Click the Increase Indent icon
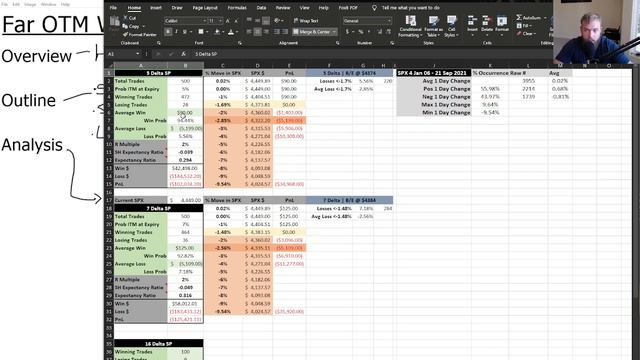The image size is (640, 360). pos(285,32)
